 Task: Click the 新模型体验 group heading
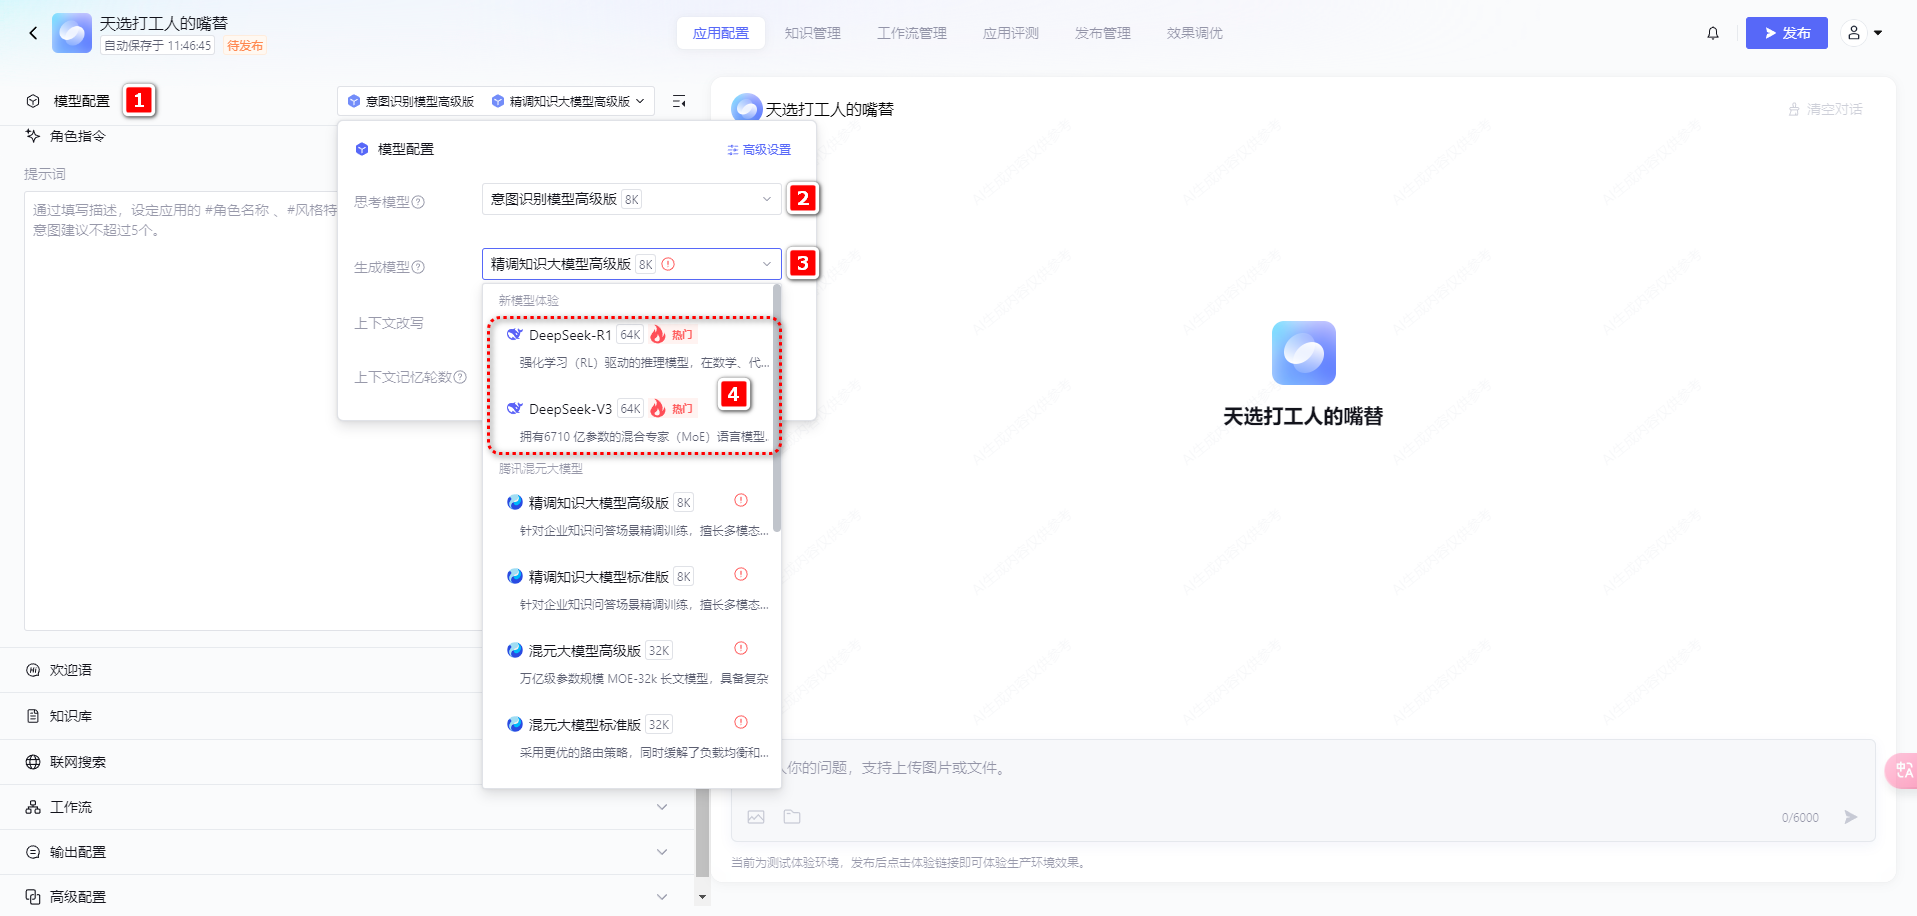[529, 300]
